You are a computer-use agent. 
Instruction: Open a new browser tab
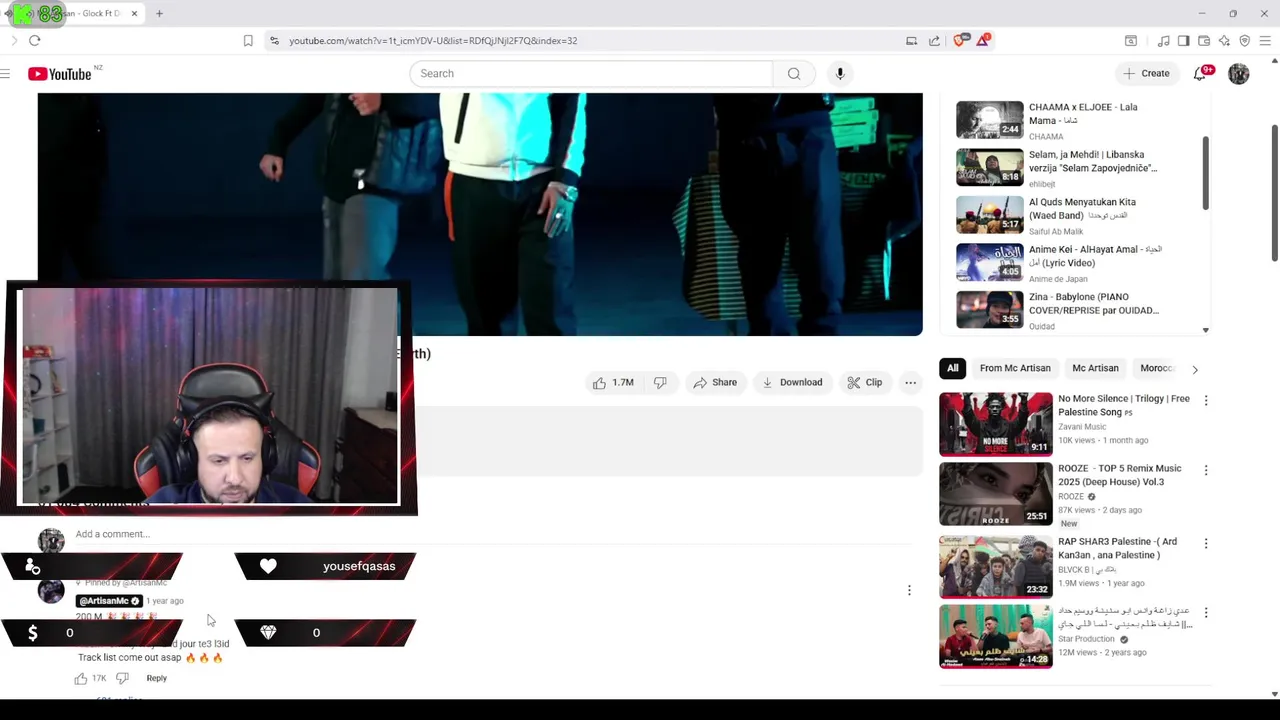click(159, 14)
